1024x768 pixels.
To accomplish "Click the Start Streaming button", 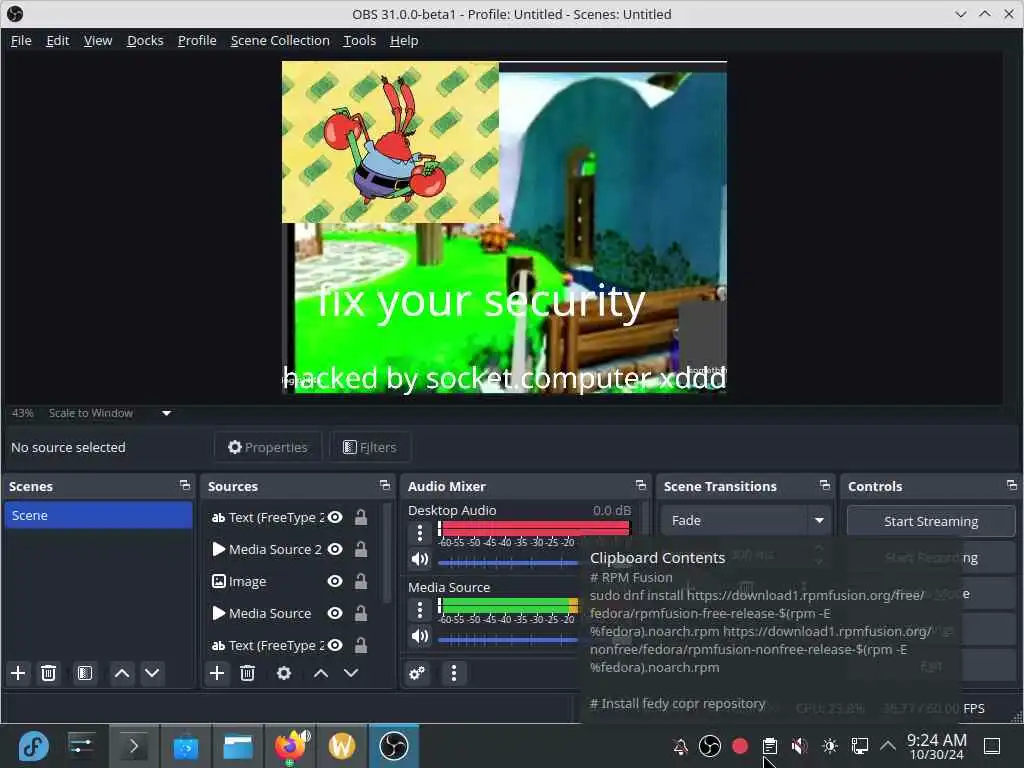I will 931,521.
